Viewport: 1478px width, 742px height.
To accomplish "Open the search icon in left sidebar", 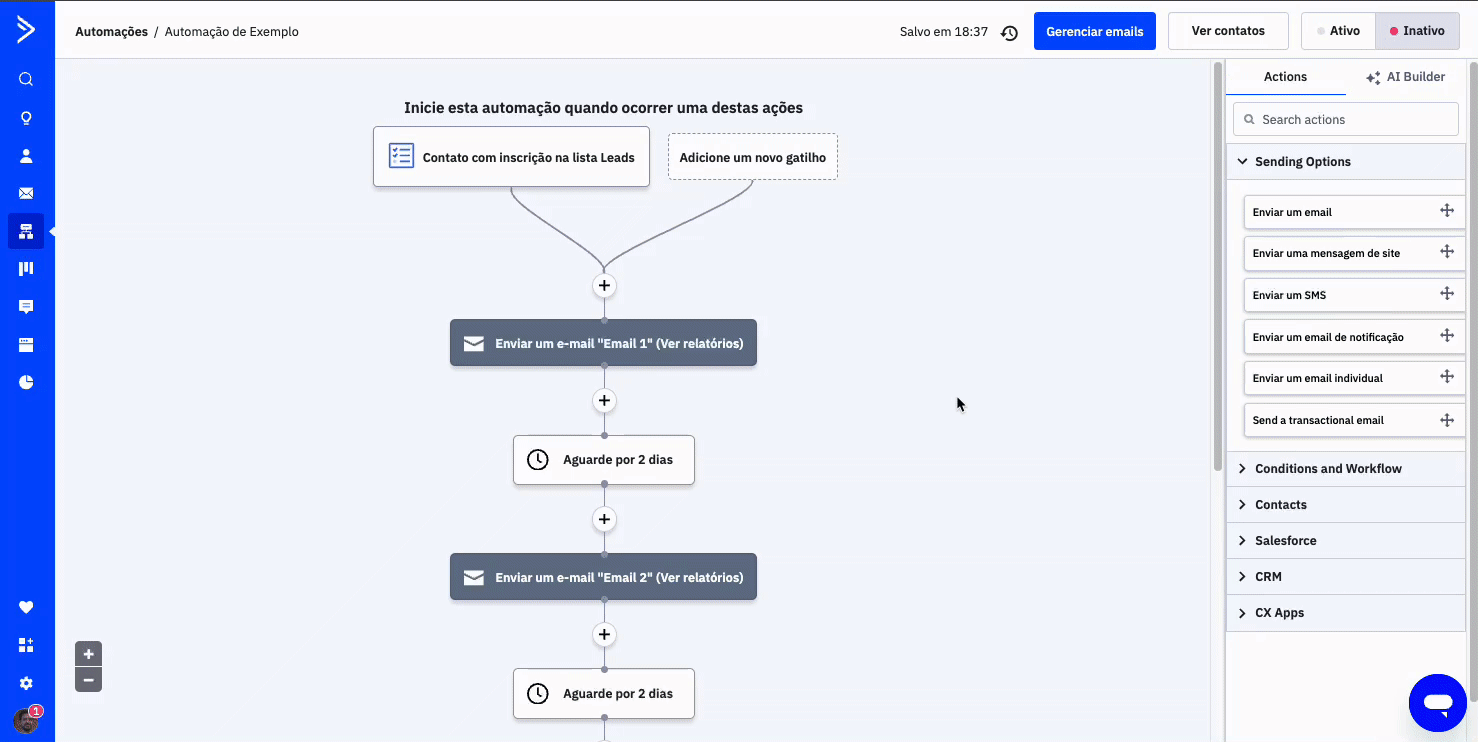I will pyautogui.click(x=26, y=80).
